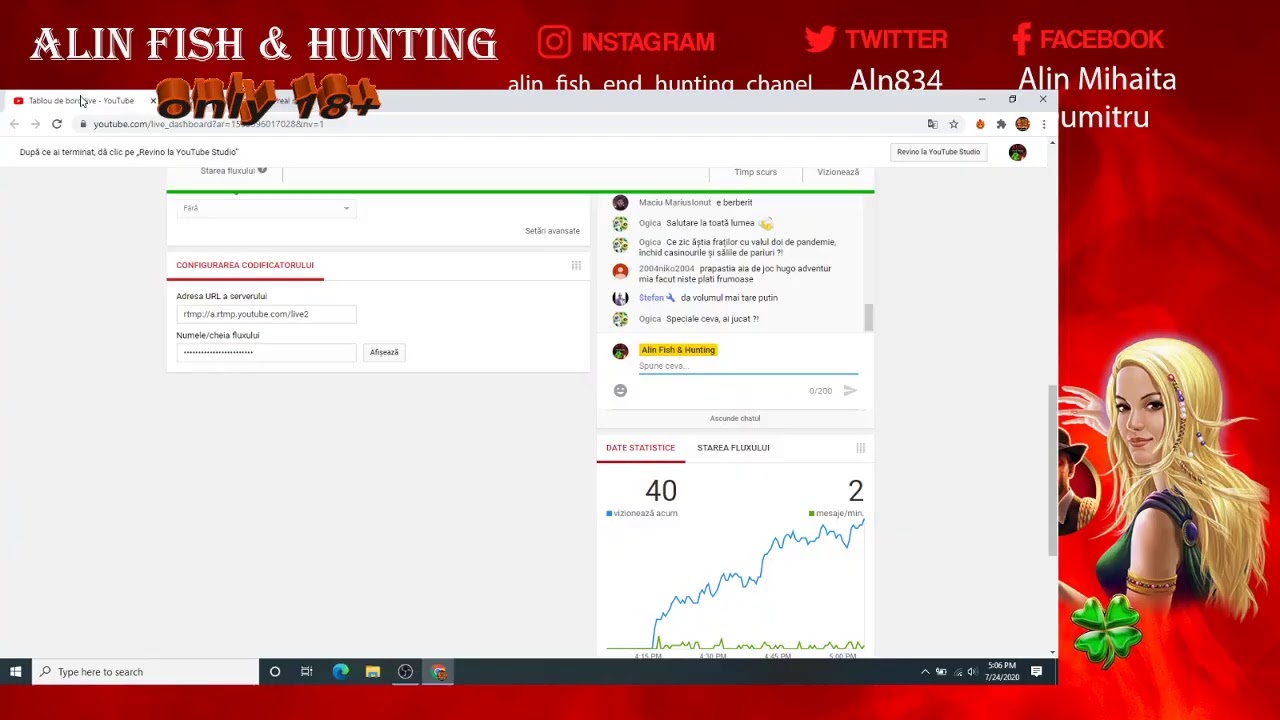Click the Alin Fish & Hunting chat name
Viewport: 1280px width, 720px height.
tap(678, 350)
